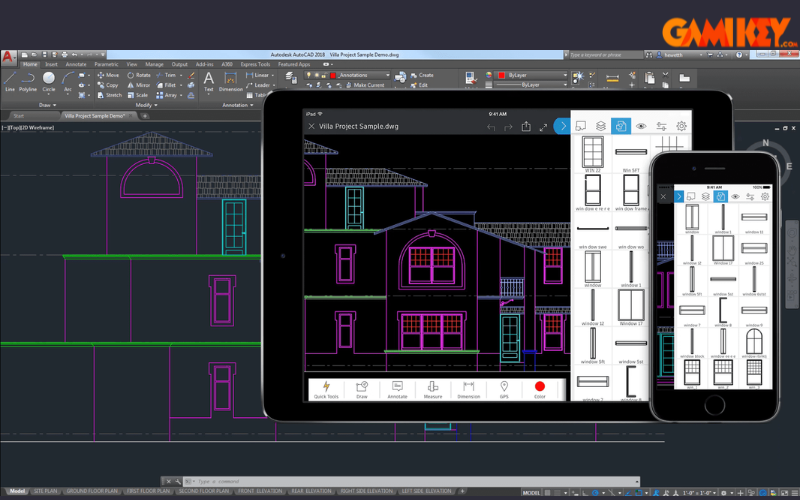800x500 pixels.
Task: Open the Express Tools ribbon tab
Action: pos(255,64)
